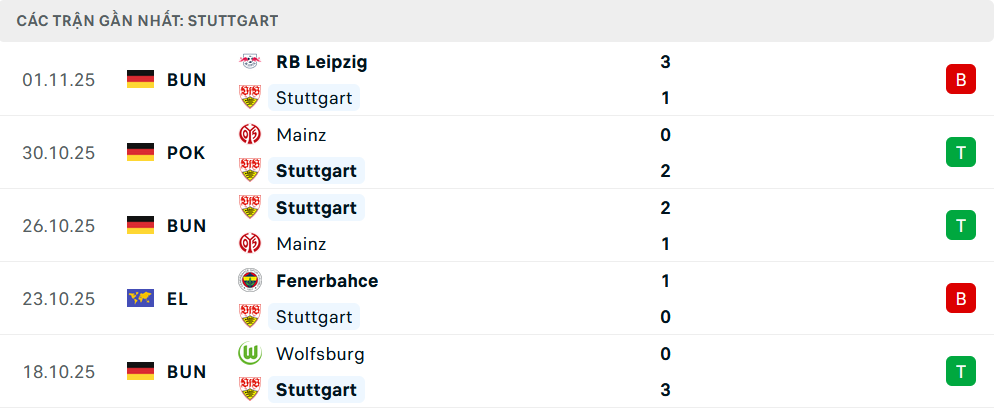
Task: Click the Stuttgart recent matches header
Action: click(148, 20)
